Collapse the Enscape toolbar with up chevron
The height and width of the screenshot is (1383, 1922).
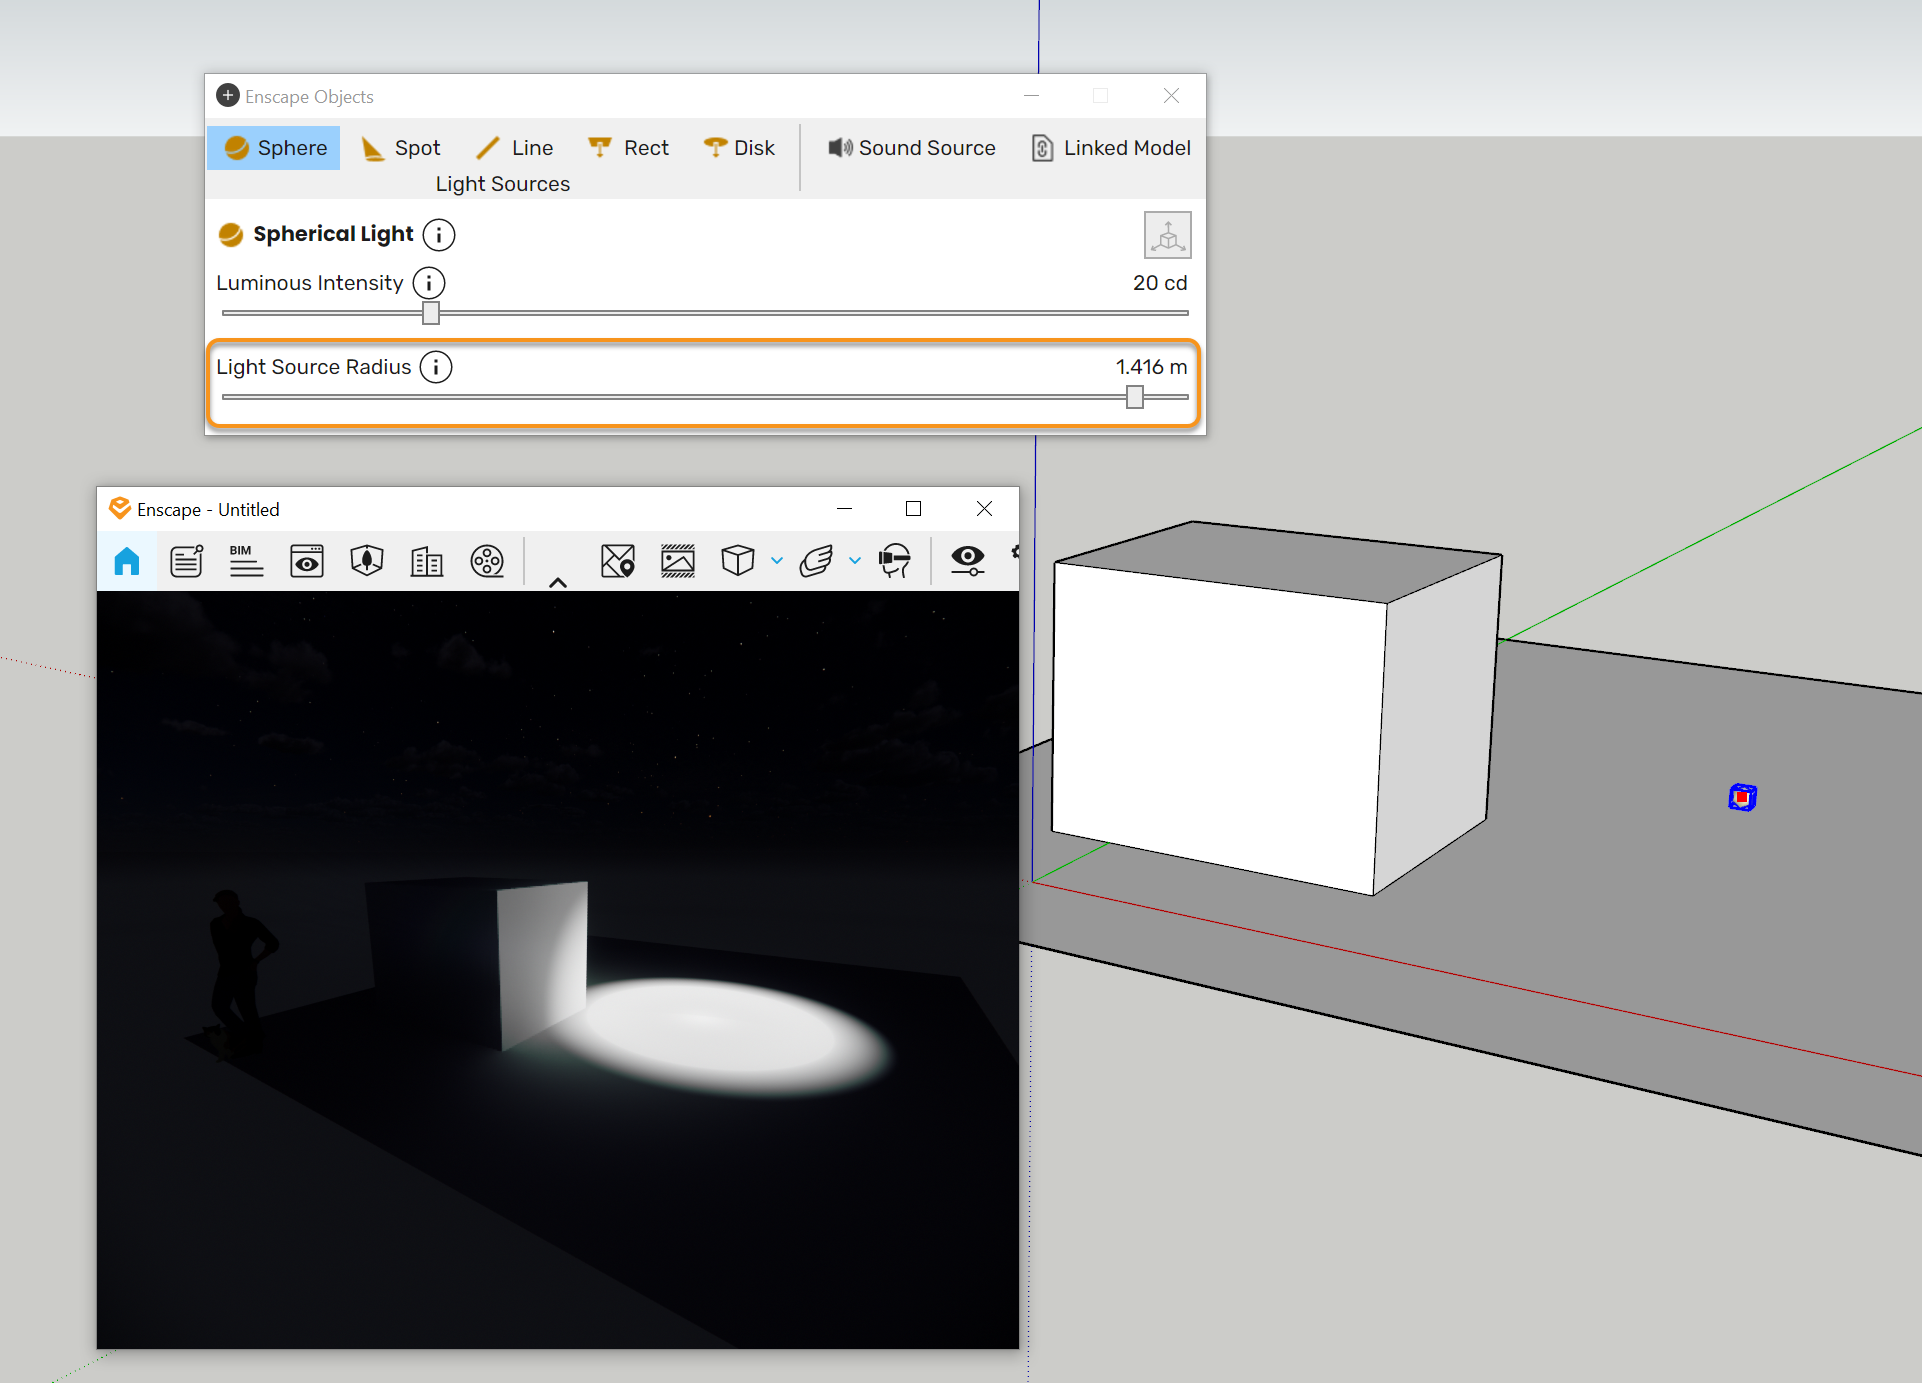point(558,583)
